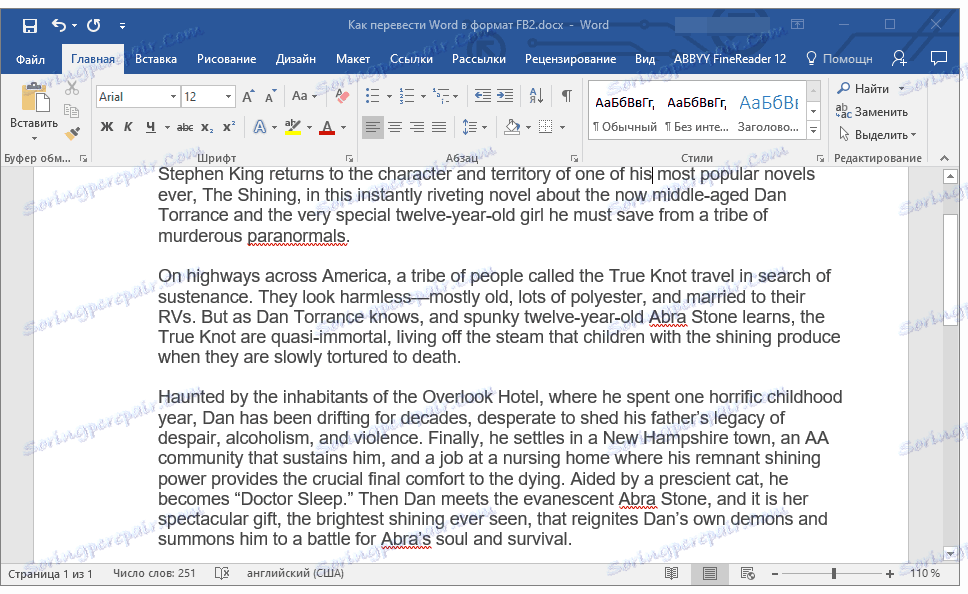
Task: Toggle bold formatting with the Ж button
Action: 107,127
